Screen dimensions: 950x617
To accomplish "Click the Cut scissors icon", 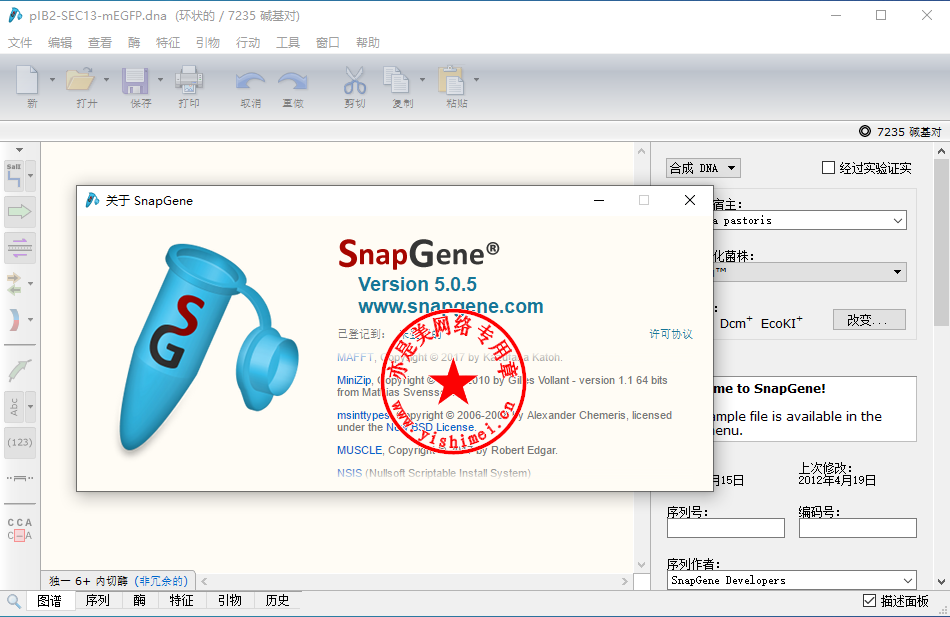I will pos(354,79).
